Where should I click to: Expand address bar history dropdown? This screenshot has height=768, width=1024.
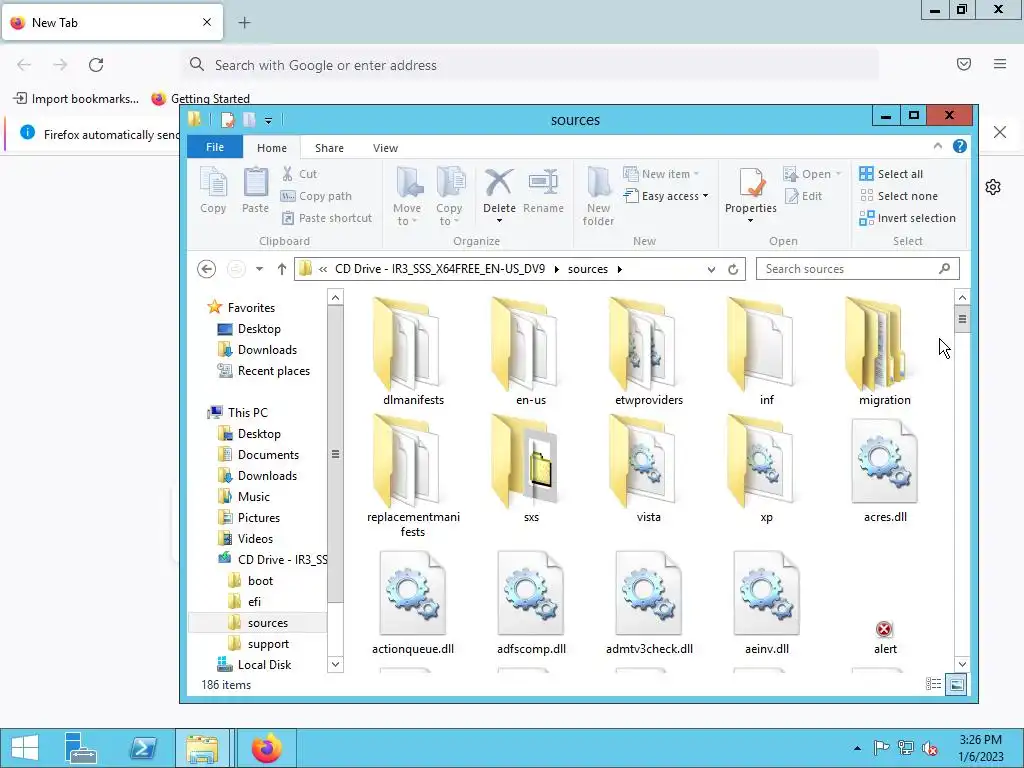click(x=711, y=269)
